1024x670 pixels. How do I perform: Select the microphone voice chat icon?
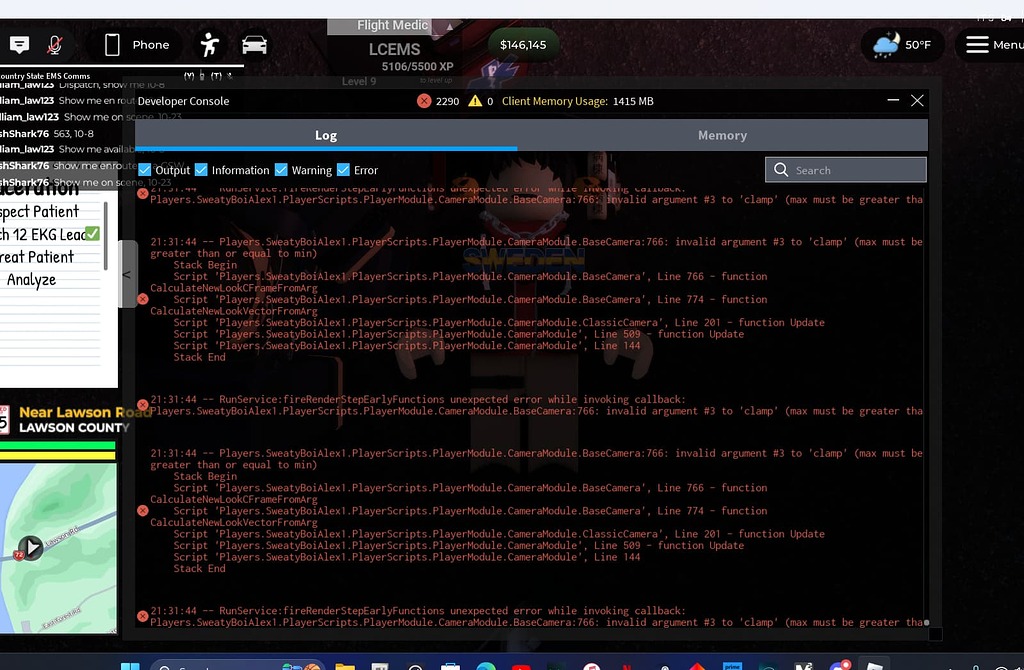(x=55, y=44)
